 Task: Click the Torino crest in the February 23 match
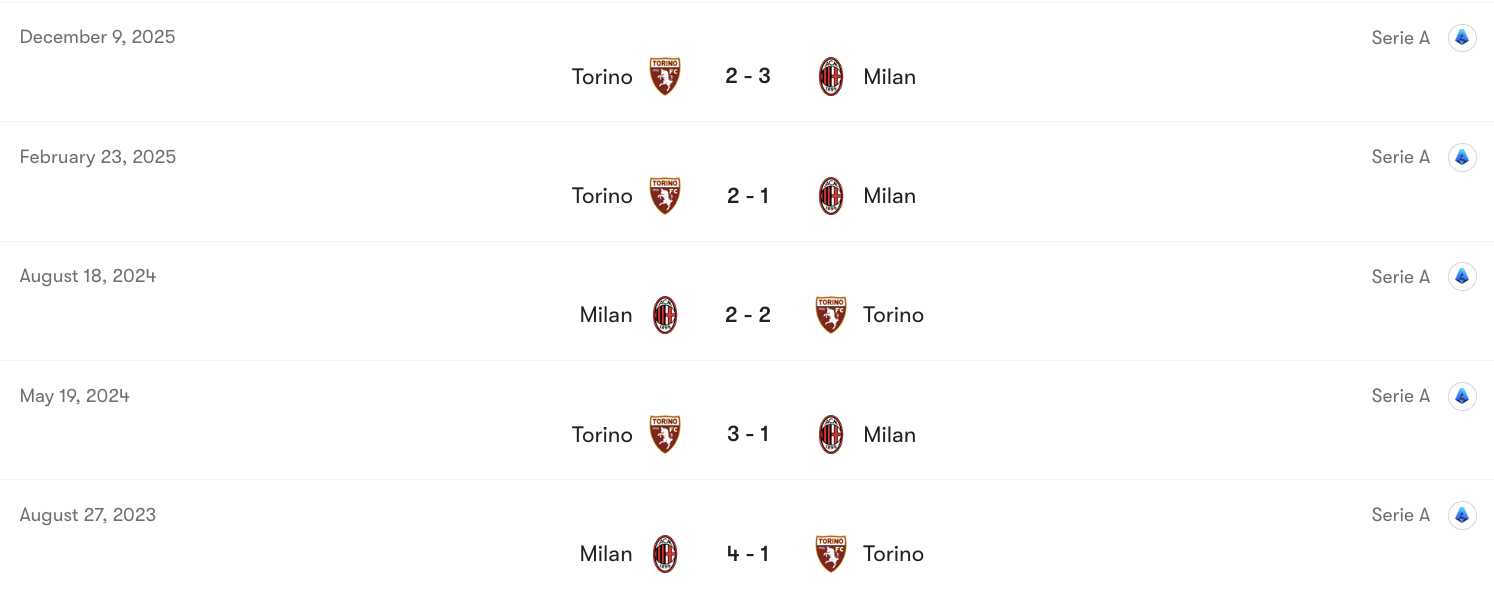tap(663, 195)
